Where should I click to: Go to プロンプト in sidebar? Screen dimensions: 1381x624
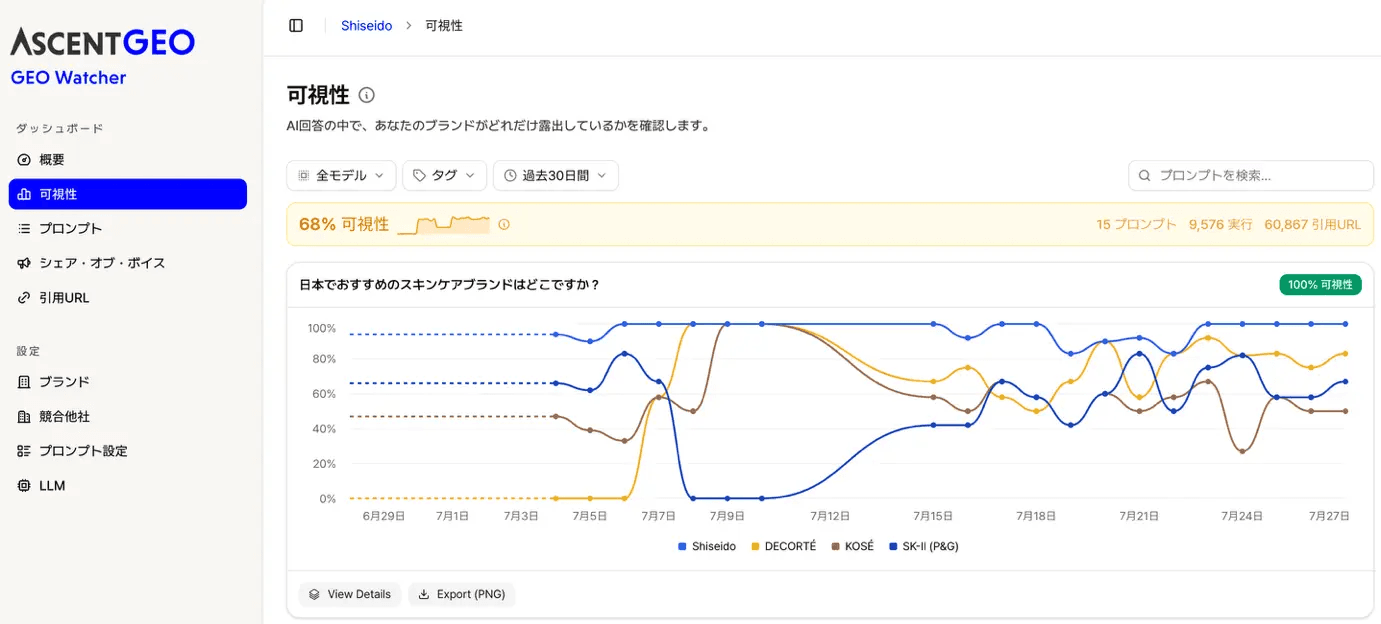[128, 229]
